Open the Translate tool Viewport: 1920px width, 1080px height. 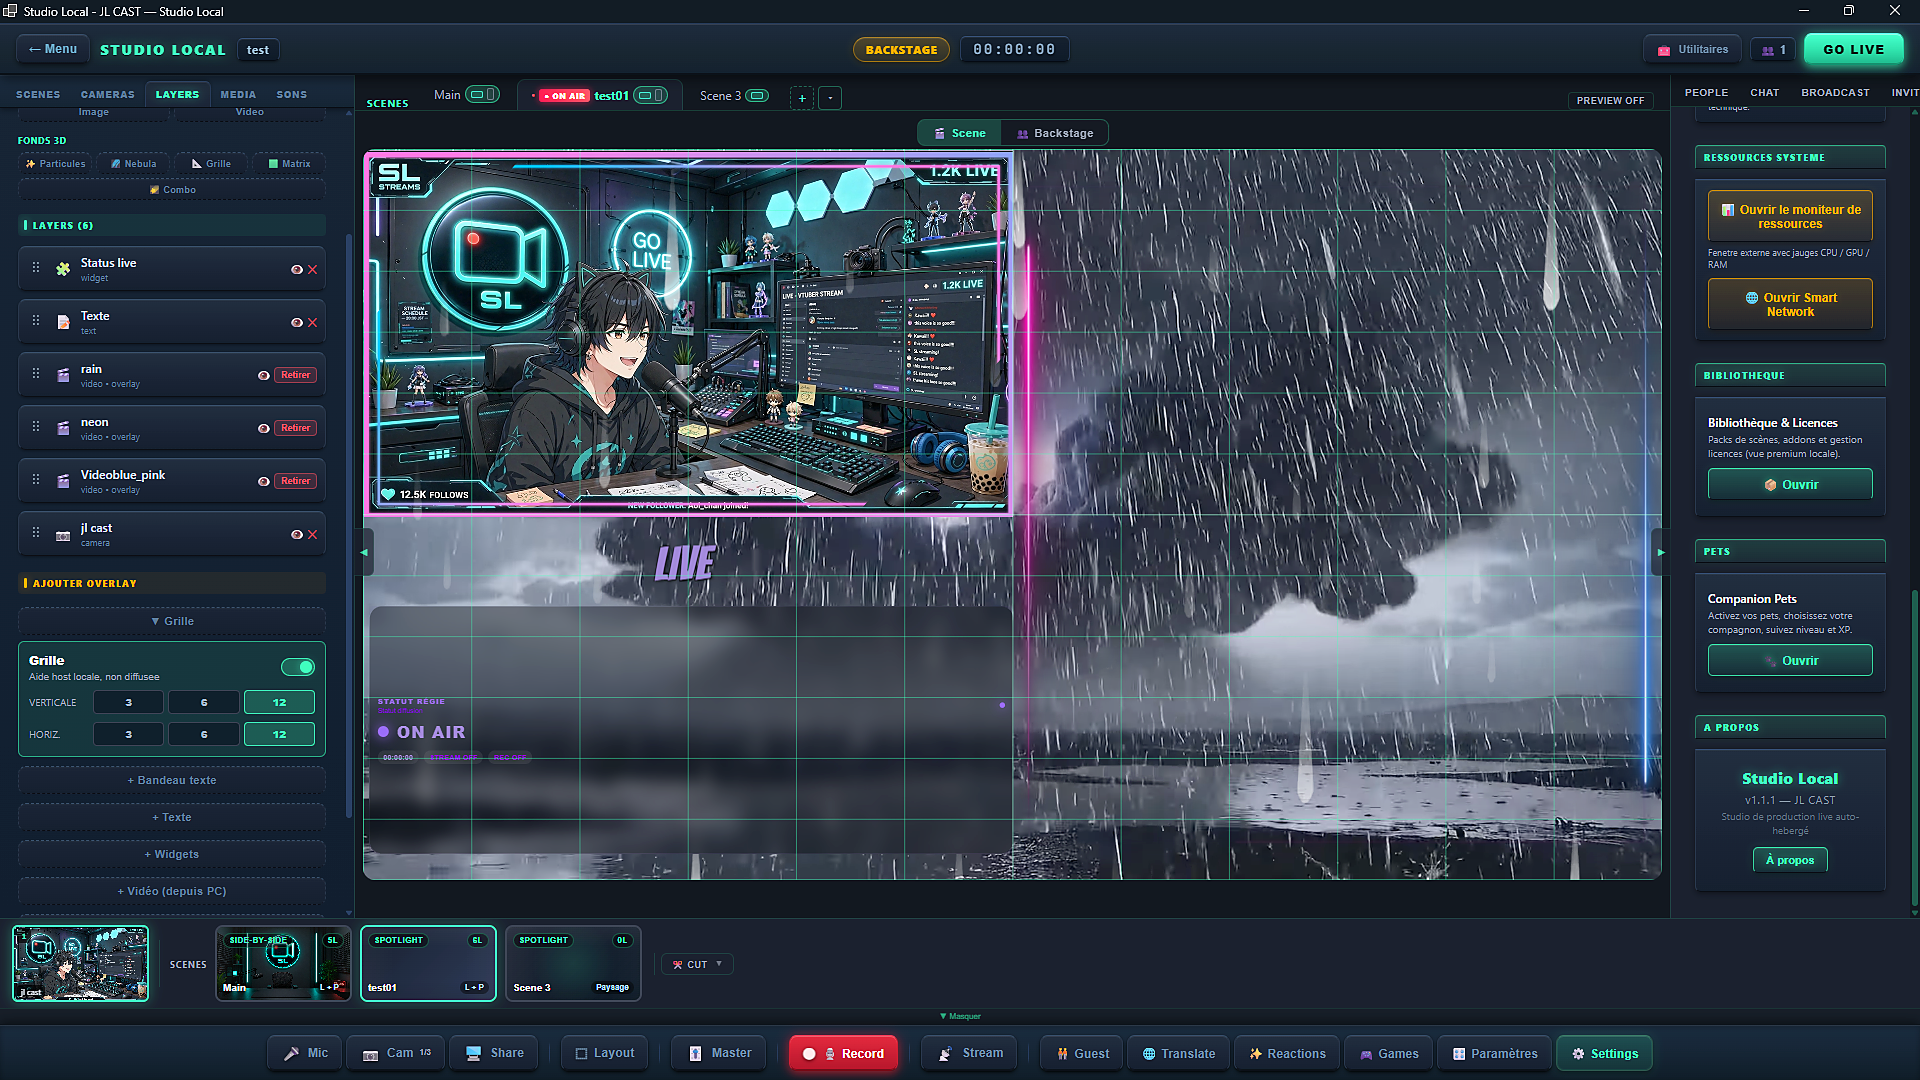point(1178,1053)
